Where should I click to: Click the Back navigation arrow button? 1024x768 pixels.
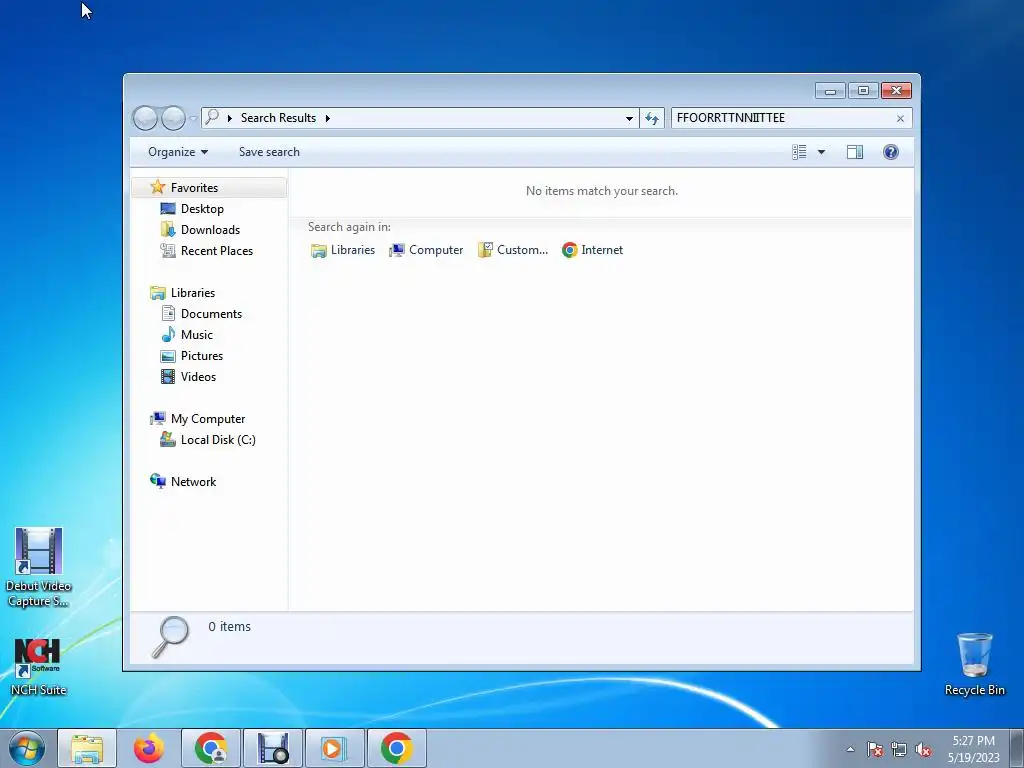coord(145,118)
